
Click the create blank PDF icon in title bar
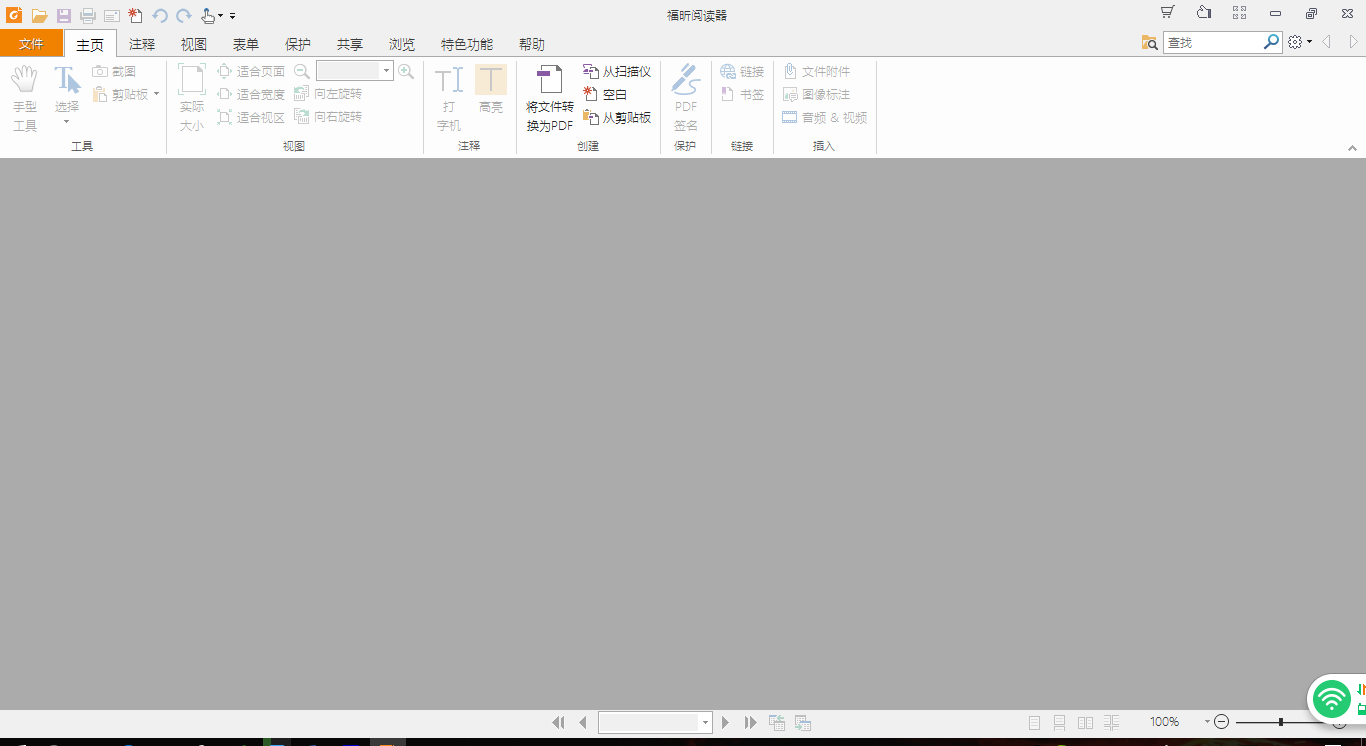pyautogui.click(x=135, y=15)
